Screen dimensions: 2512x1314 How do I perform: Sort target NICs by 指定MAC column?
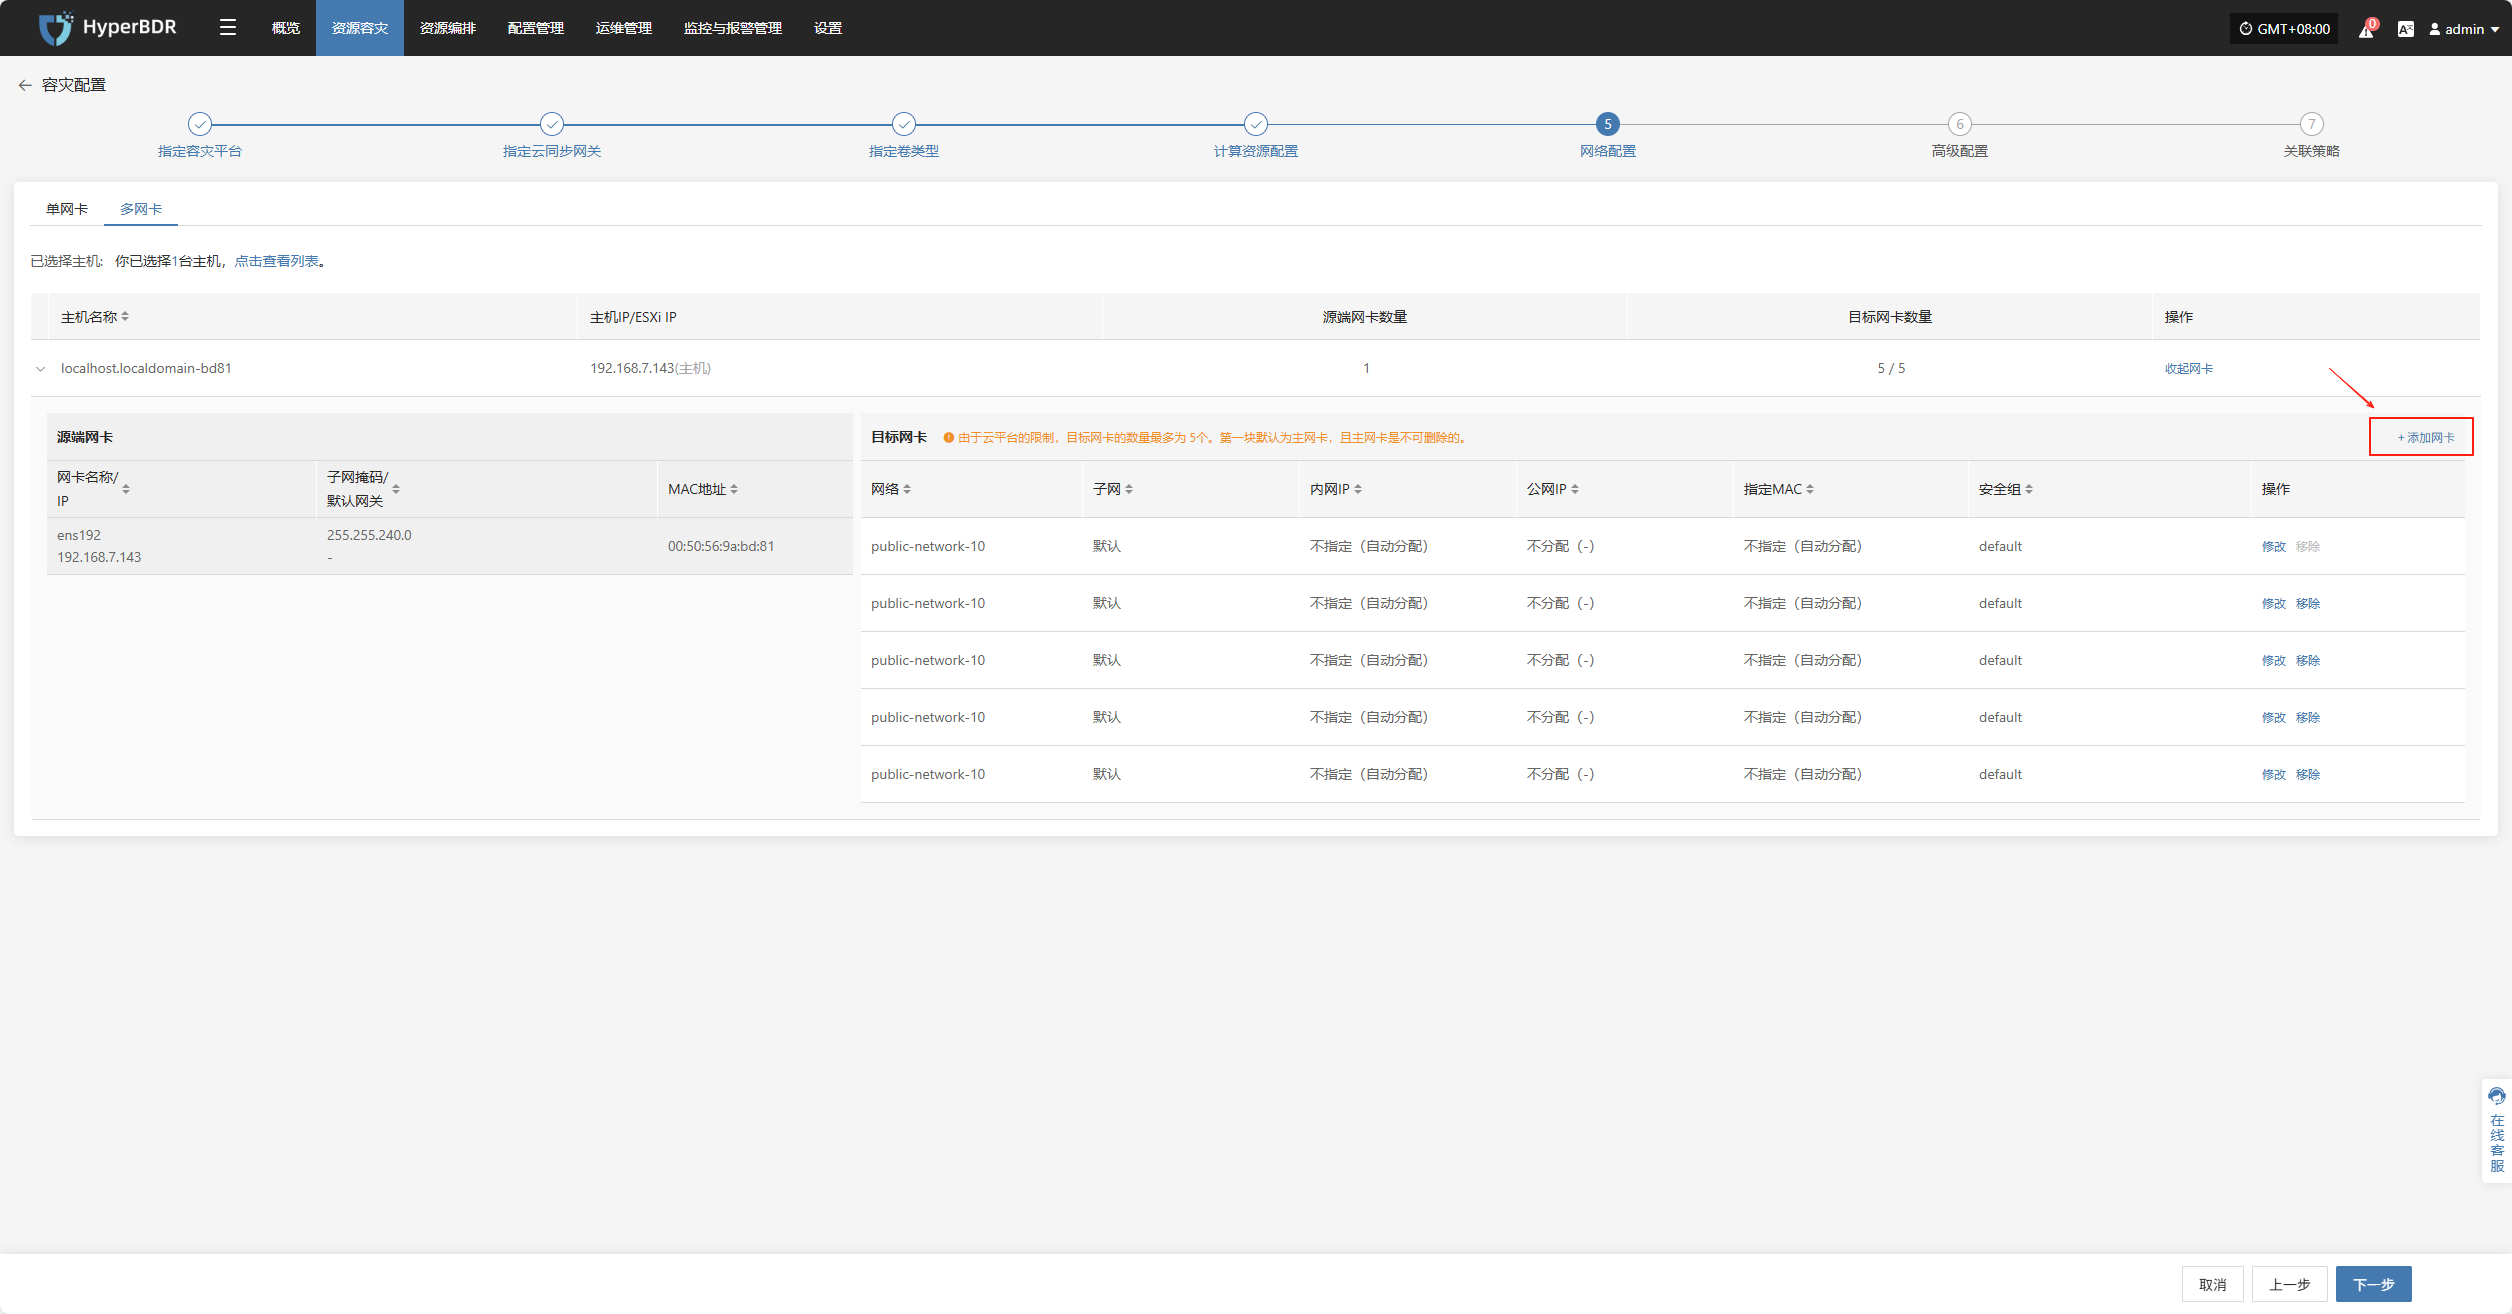(1810, 489)
